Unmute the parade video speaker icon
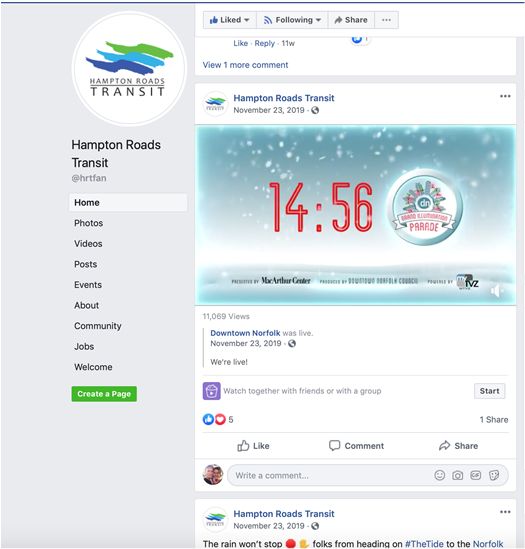Image resolution: width=525 pixels, height=549 pixels. 497,291
